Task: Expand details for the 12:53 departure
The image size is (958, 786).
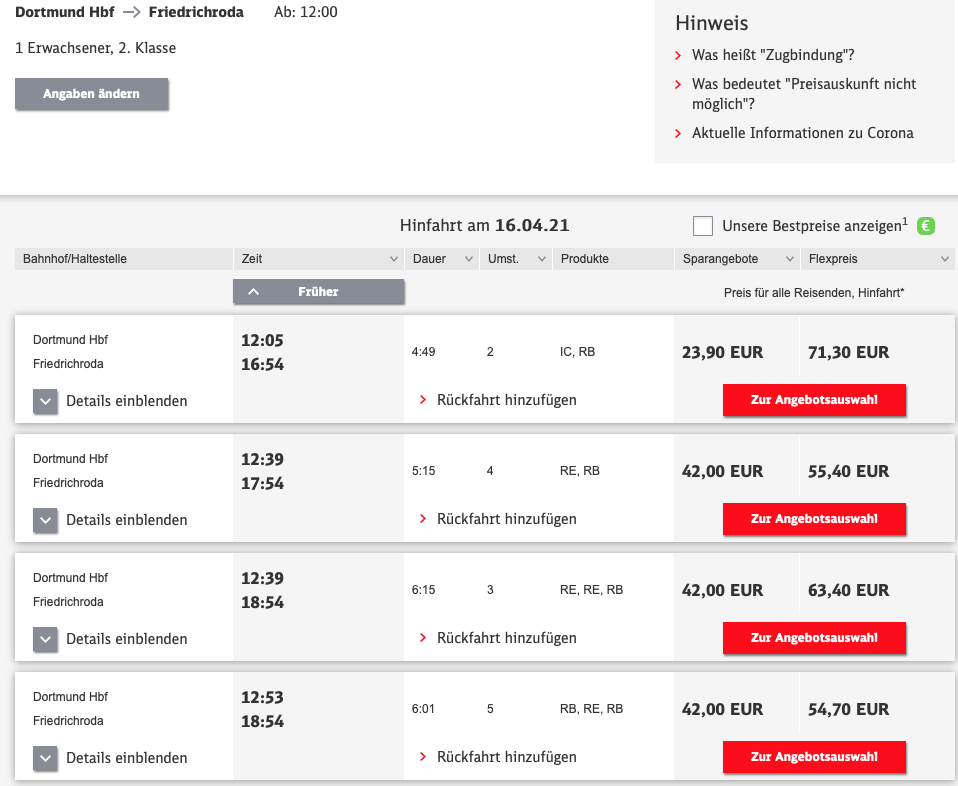Action: (46, 758)
